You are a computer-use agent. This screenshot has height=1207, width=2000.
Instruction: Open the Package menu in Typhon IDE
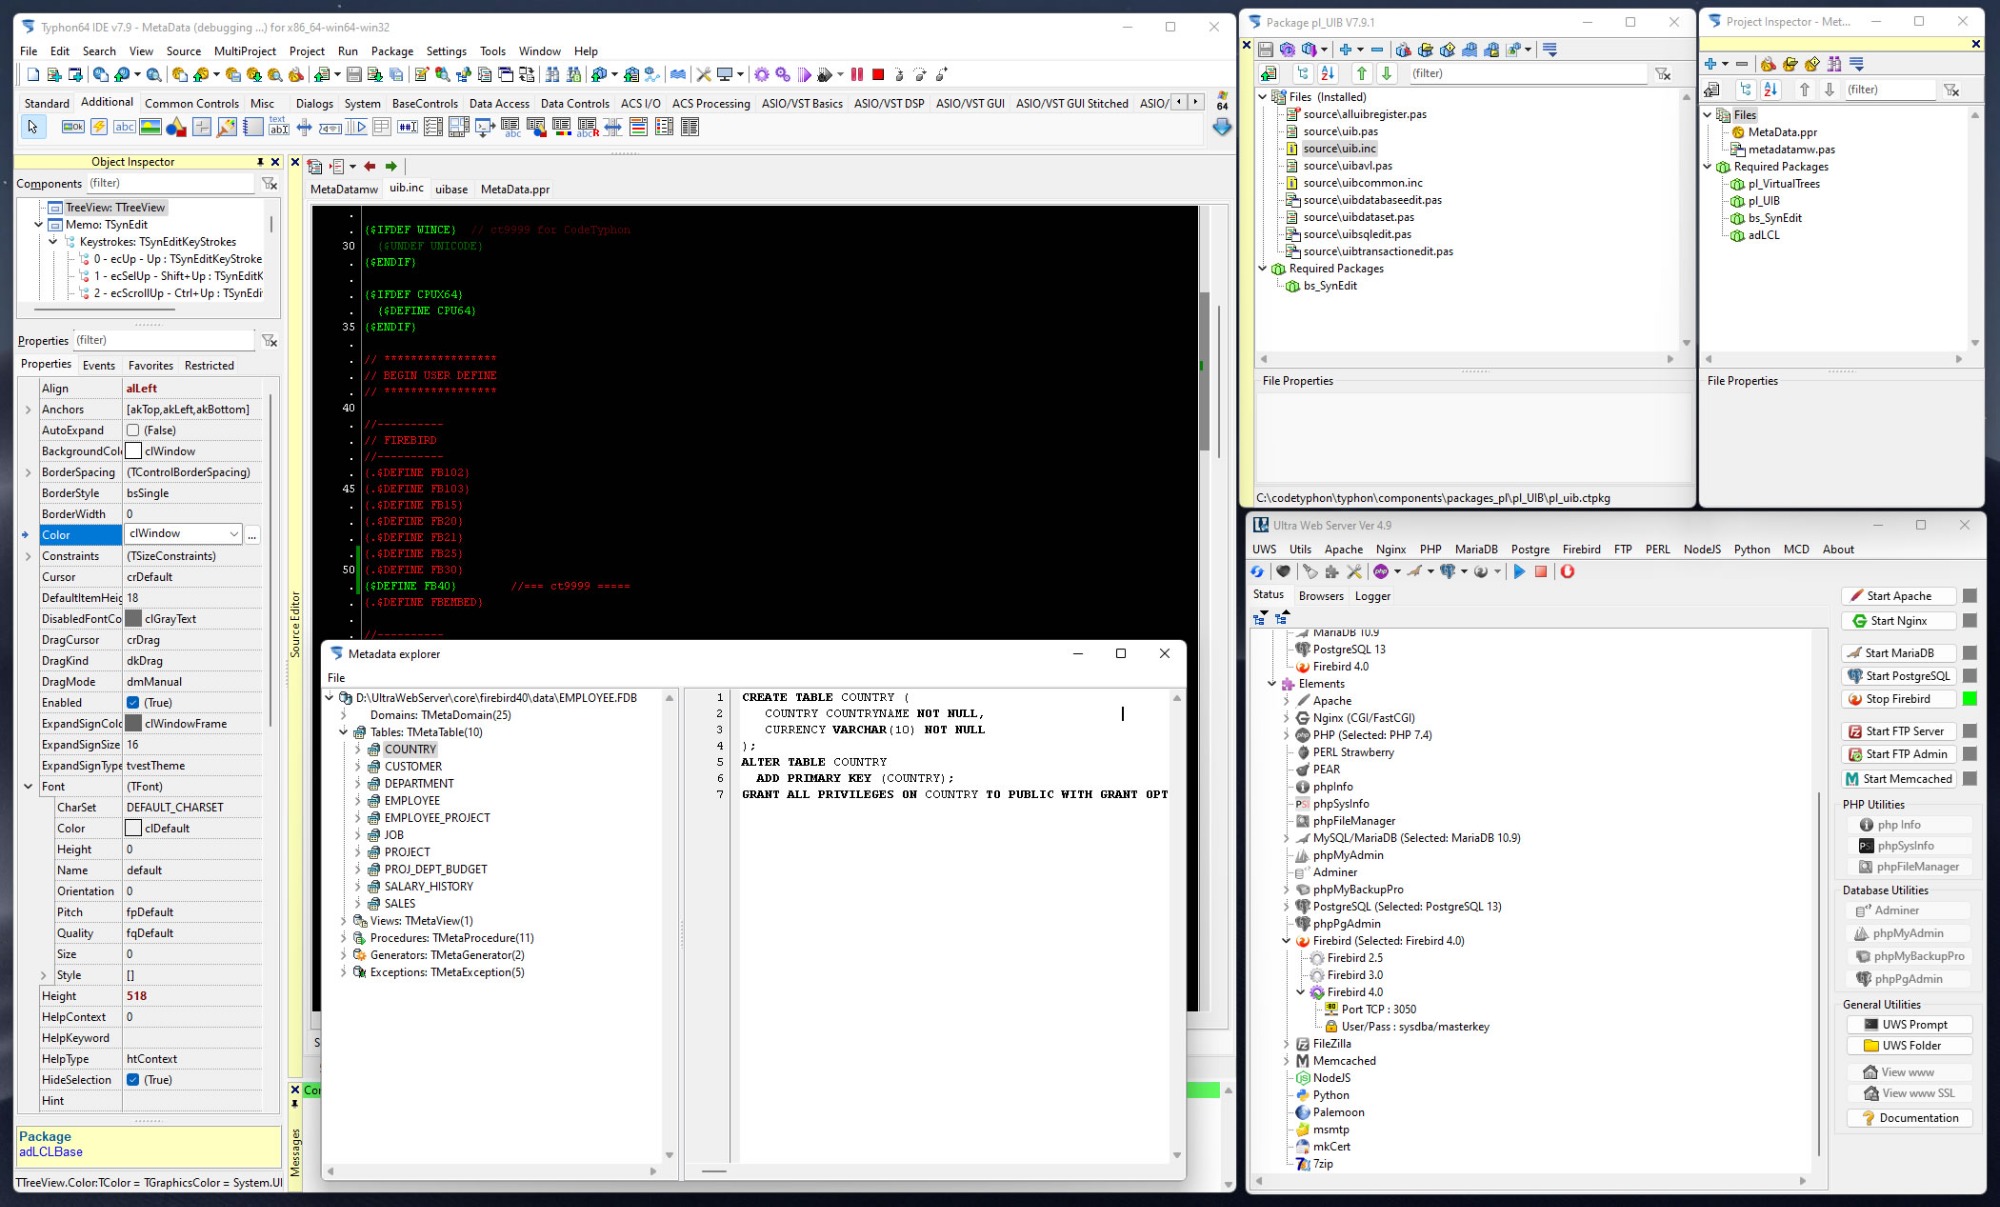[x=392, y=51]
